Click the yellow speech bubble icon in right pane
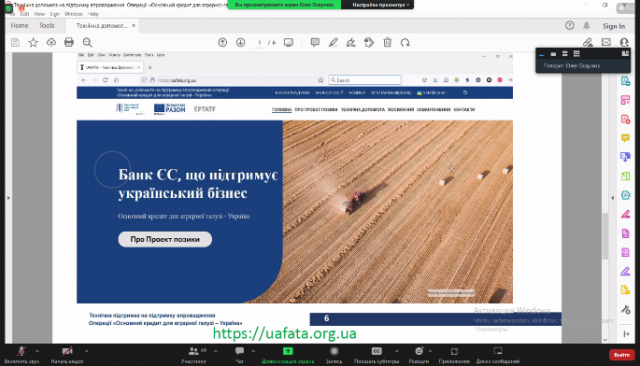Screen dimensions: 640x366 pyautogui.click(x=625, y=138)
